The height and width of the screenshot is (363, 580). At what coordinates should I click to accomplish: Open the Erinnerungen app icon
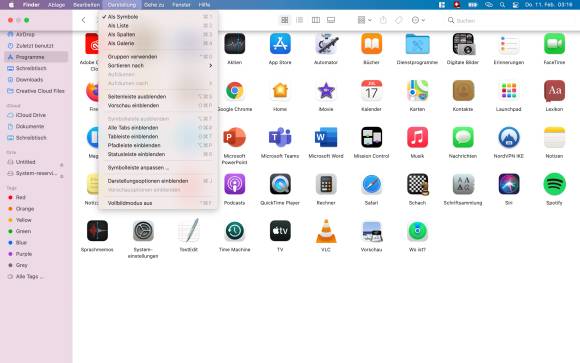pos(509,44)
